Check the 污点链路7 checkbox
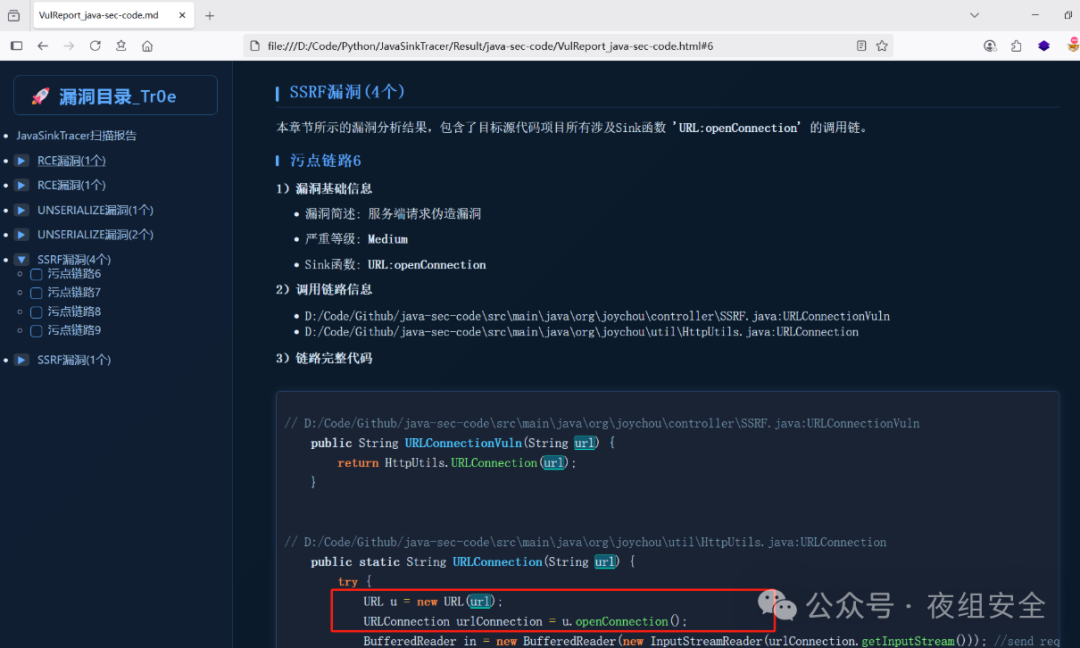 (x=37, y=293)
